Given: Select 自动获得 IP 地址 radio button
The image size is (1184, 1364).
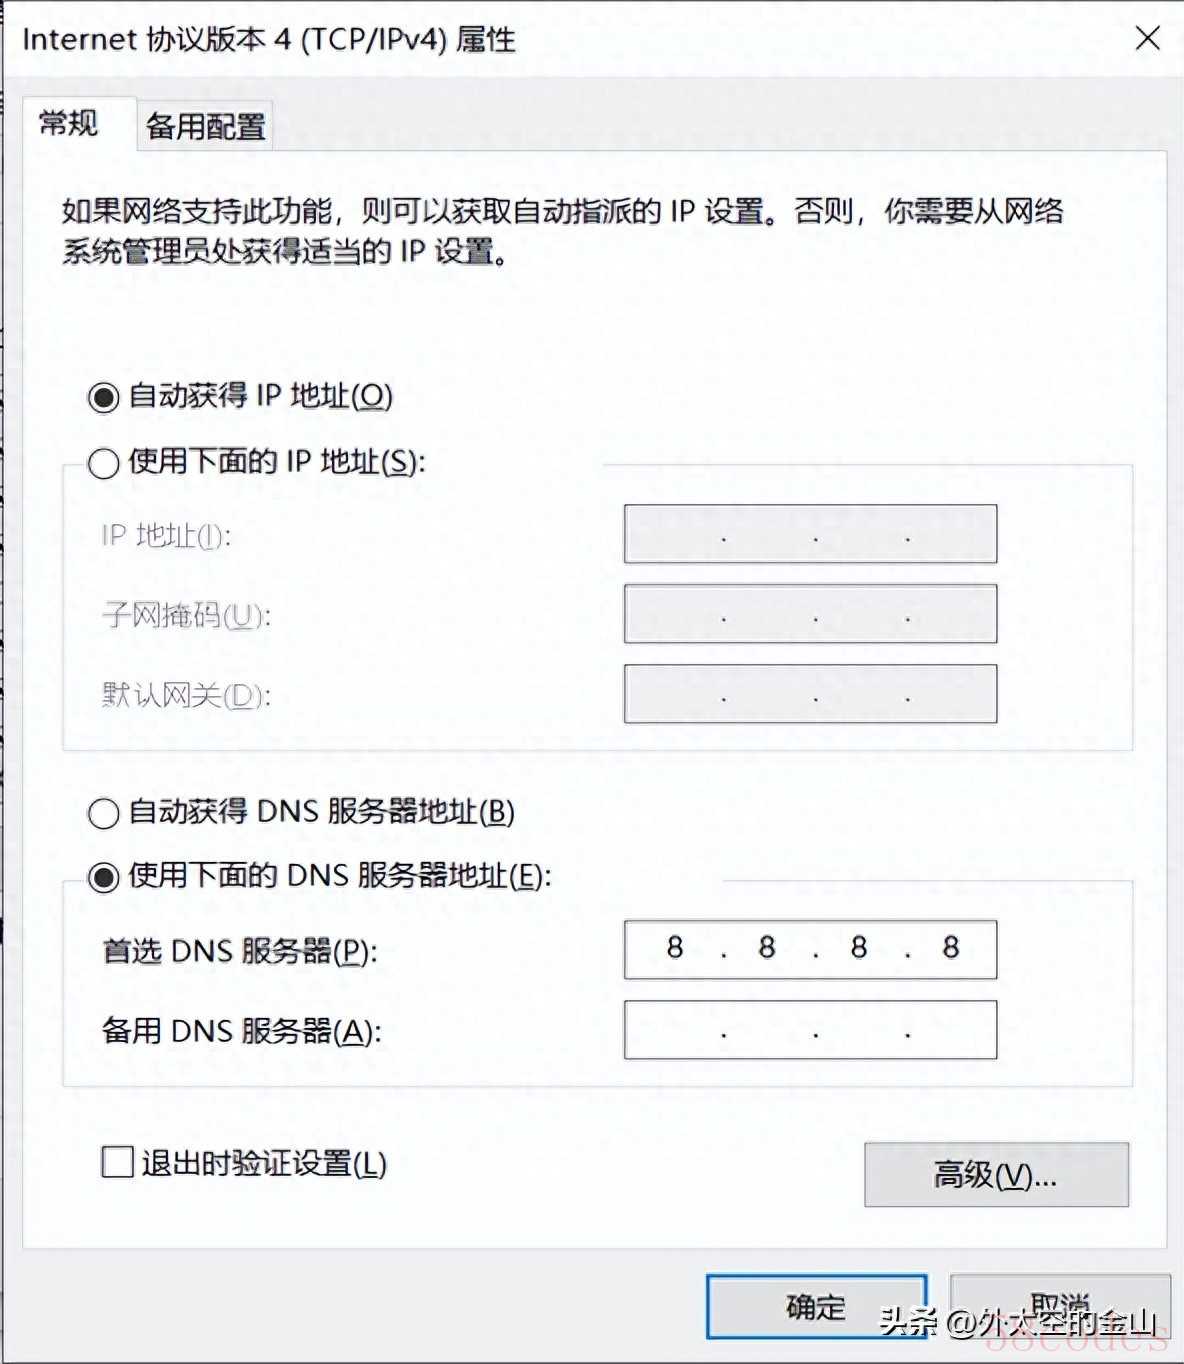Looking at the screenshot, I should click(x=103, y=397).
